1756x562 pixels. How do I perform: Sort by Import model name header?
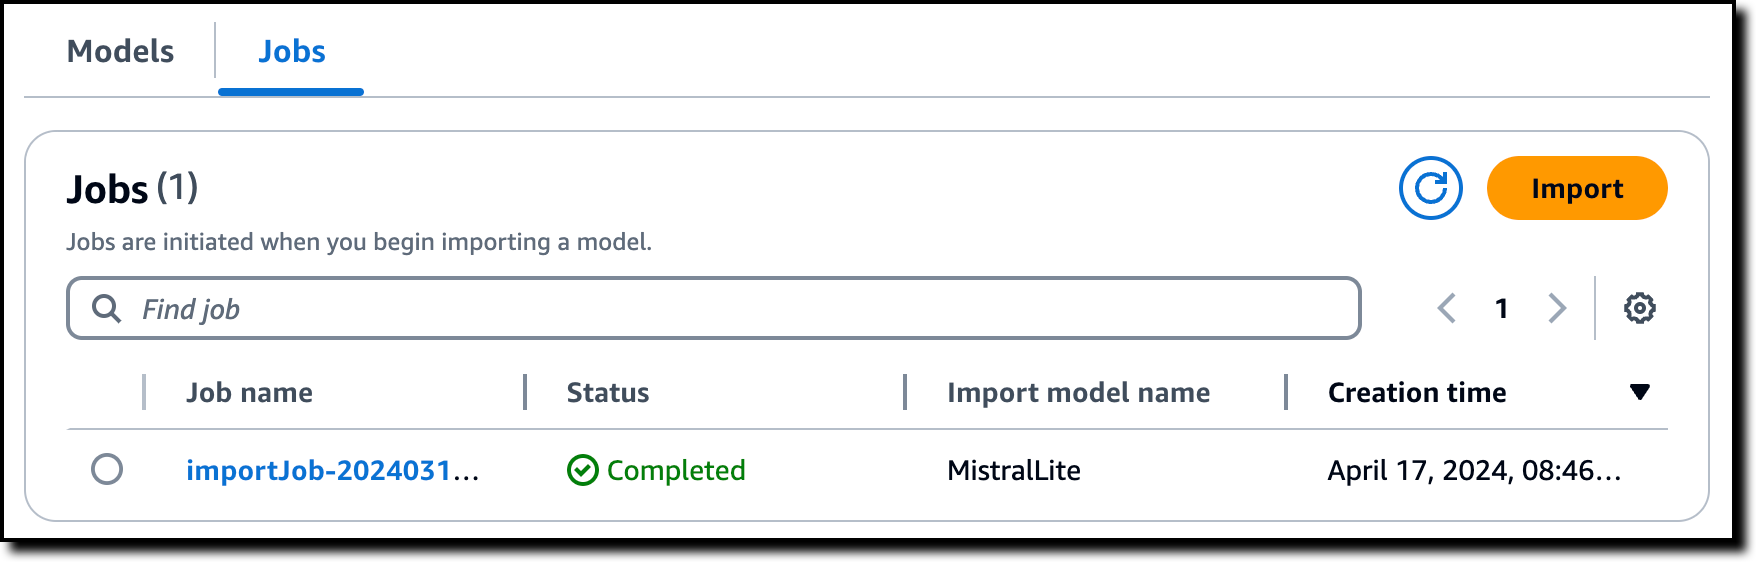pos(1078,392)
